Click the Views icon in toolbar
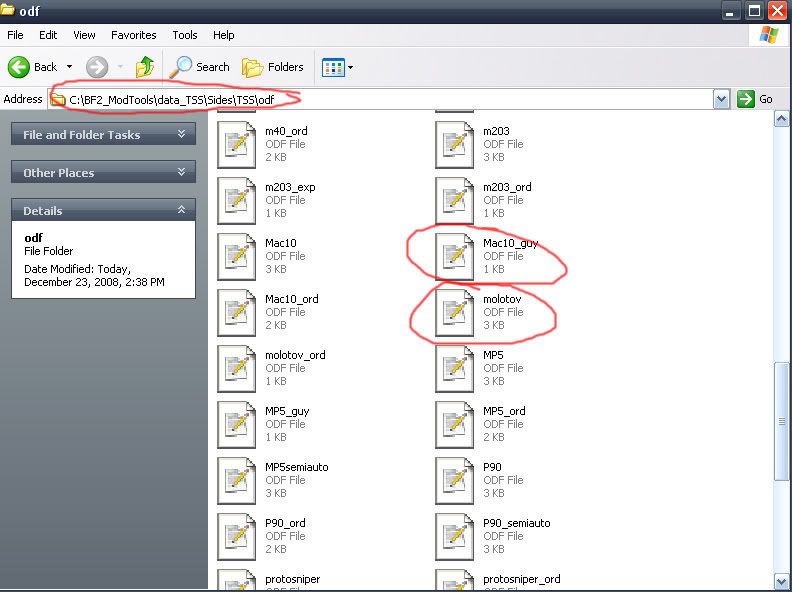The width and height of the screenshot is (792, 592). [333, 67]
